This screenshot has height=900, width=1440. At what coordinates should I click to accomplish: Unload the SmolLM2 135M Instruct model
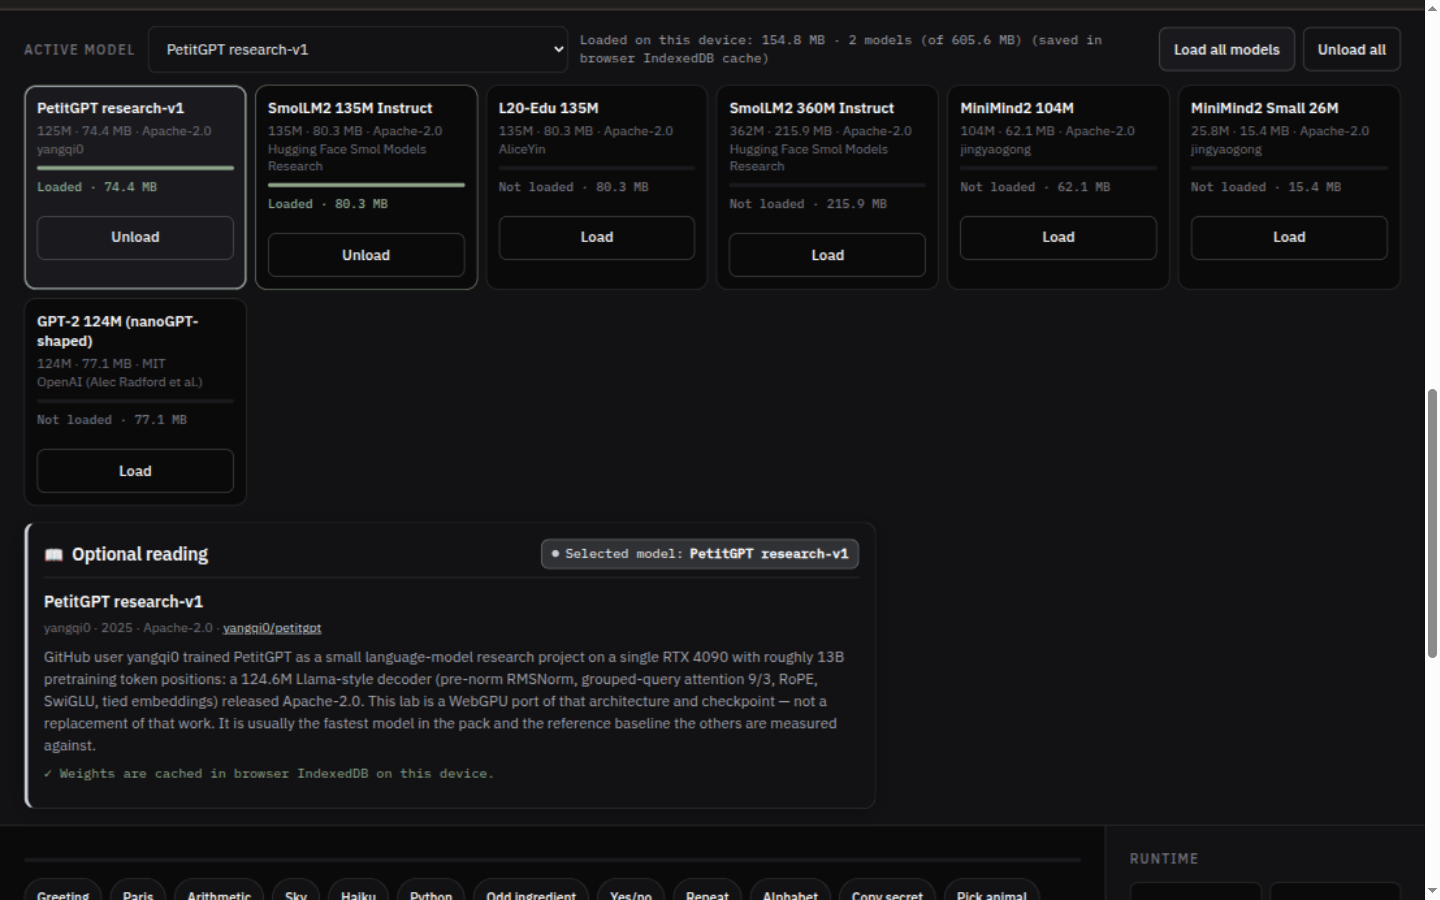coord(366,255)
